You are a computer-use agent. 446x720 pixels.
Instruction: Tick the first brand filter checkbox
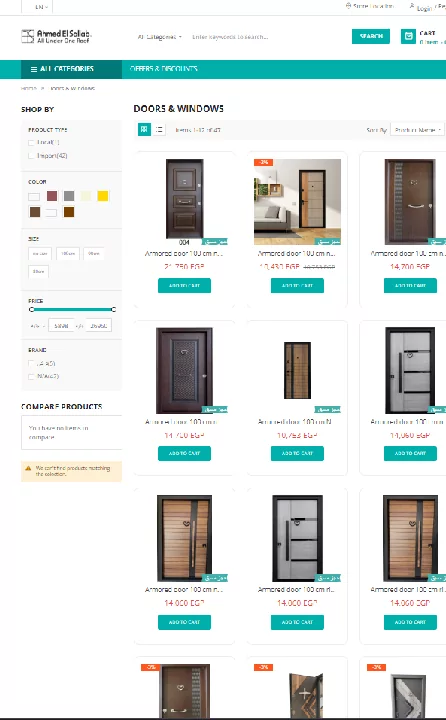coord(31,364)
